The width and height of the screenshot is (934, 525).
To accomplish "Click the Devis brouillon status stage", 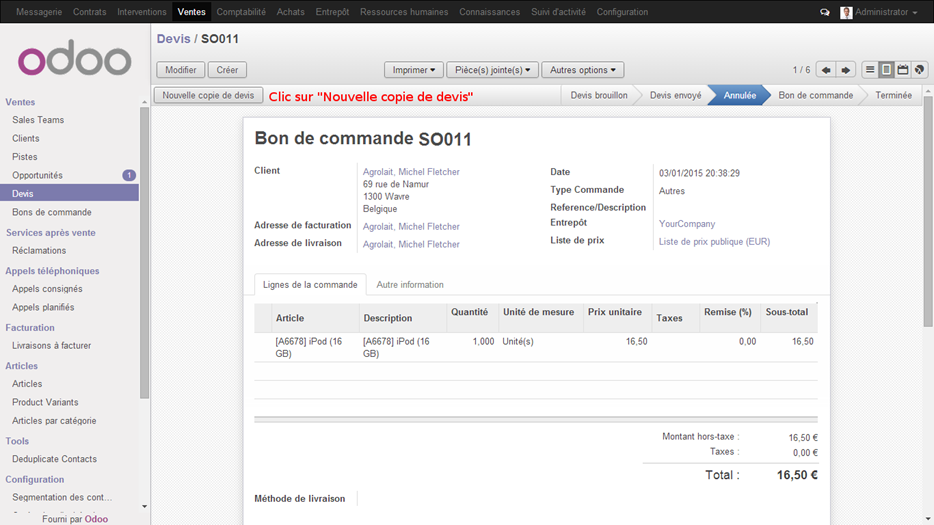I will tap(599, 95).
